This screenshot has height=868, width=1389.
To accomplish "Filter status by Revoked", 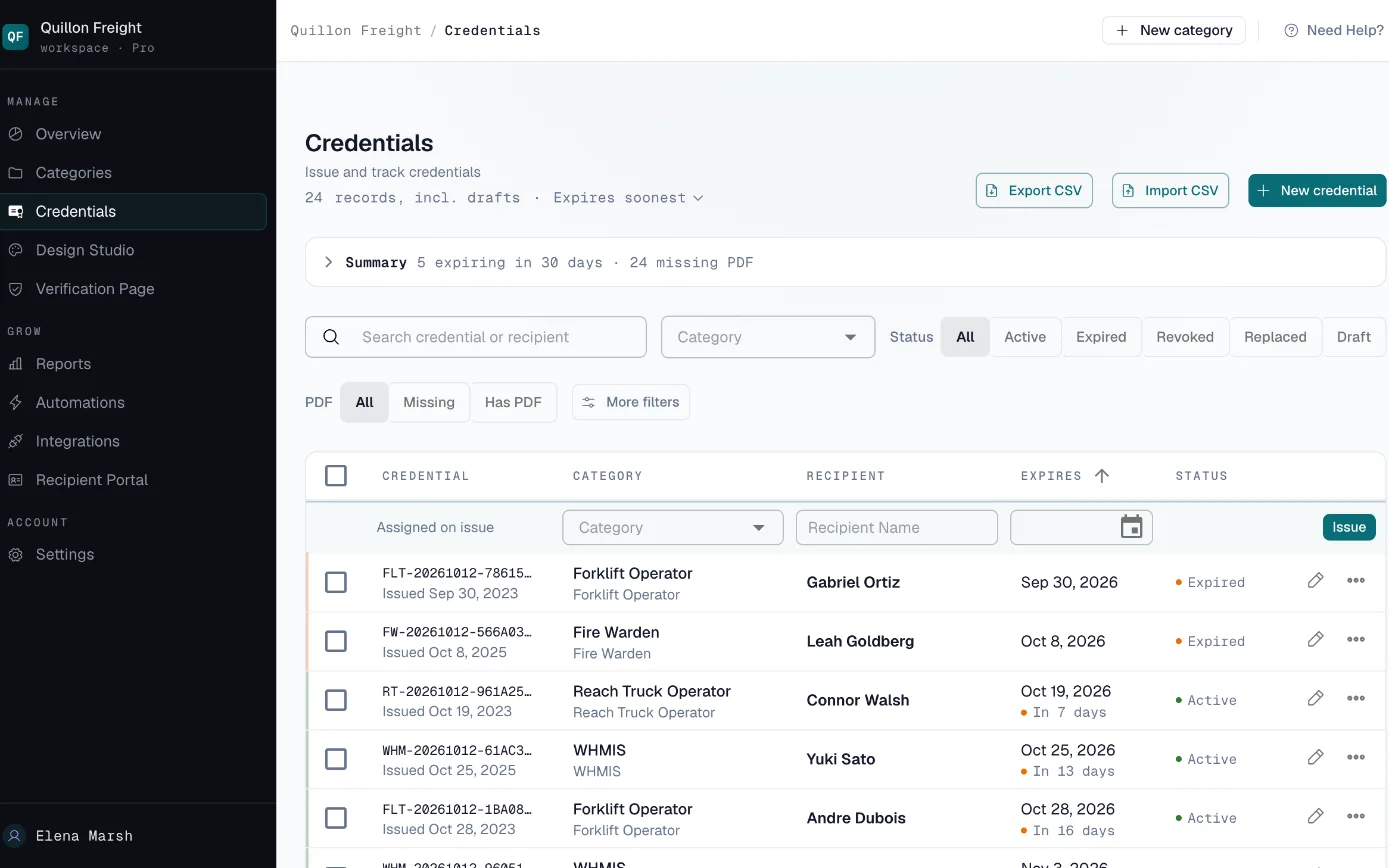I will point(1185,337).
